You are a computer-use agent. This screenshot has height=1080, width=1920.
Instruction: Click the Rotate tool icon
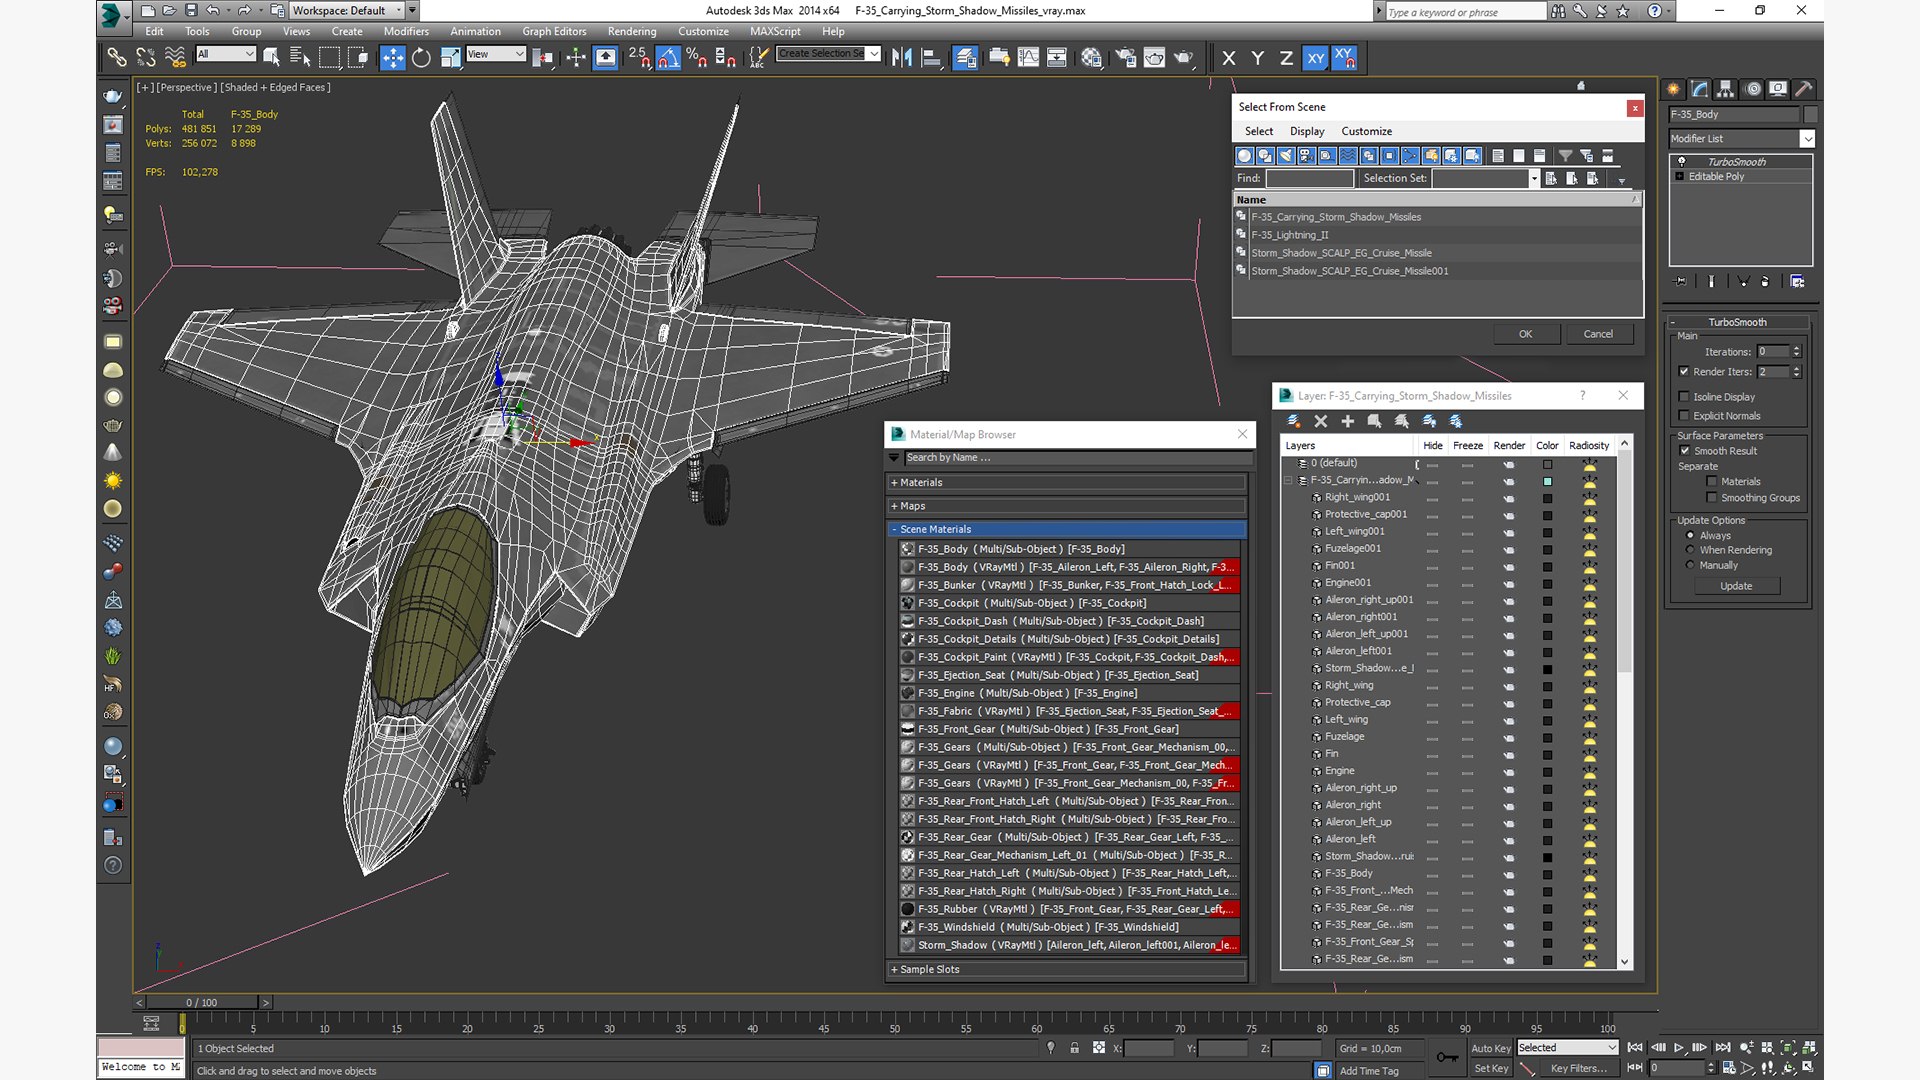tap(421, 58)
